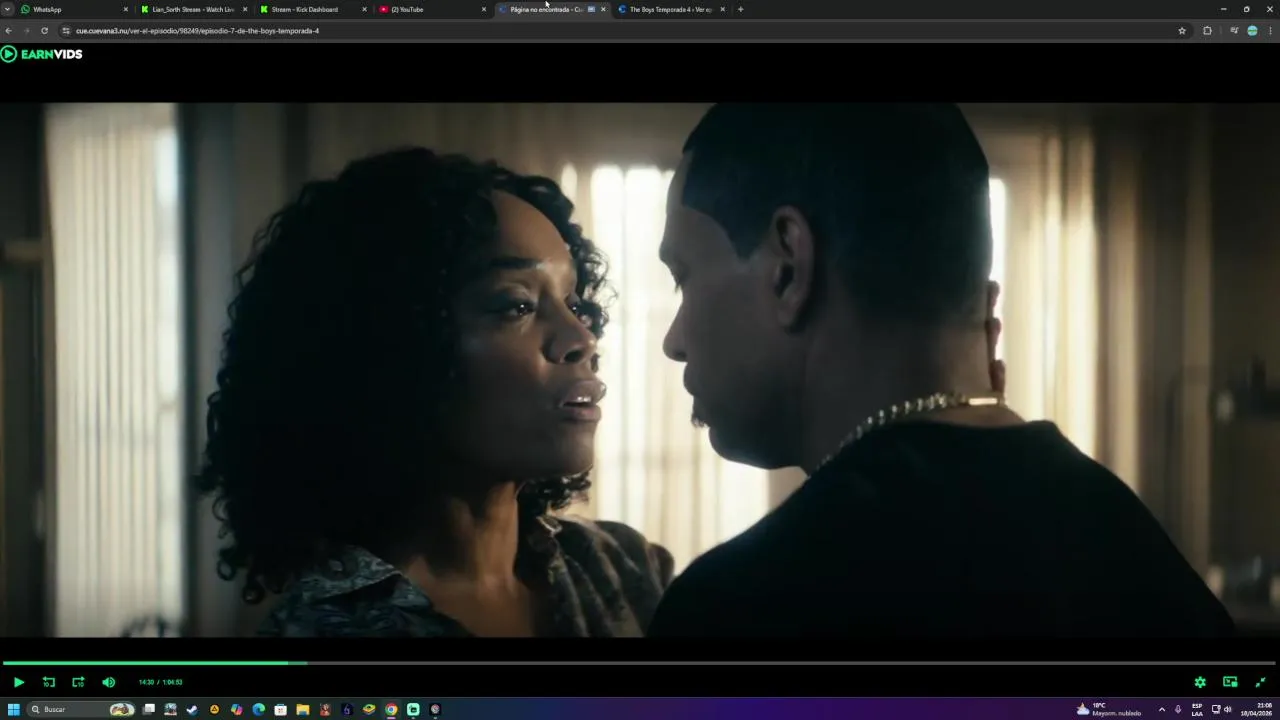Open Task View on taskbar
The image size is (1280, 720).
point(149,709)
